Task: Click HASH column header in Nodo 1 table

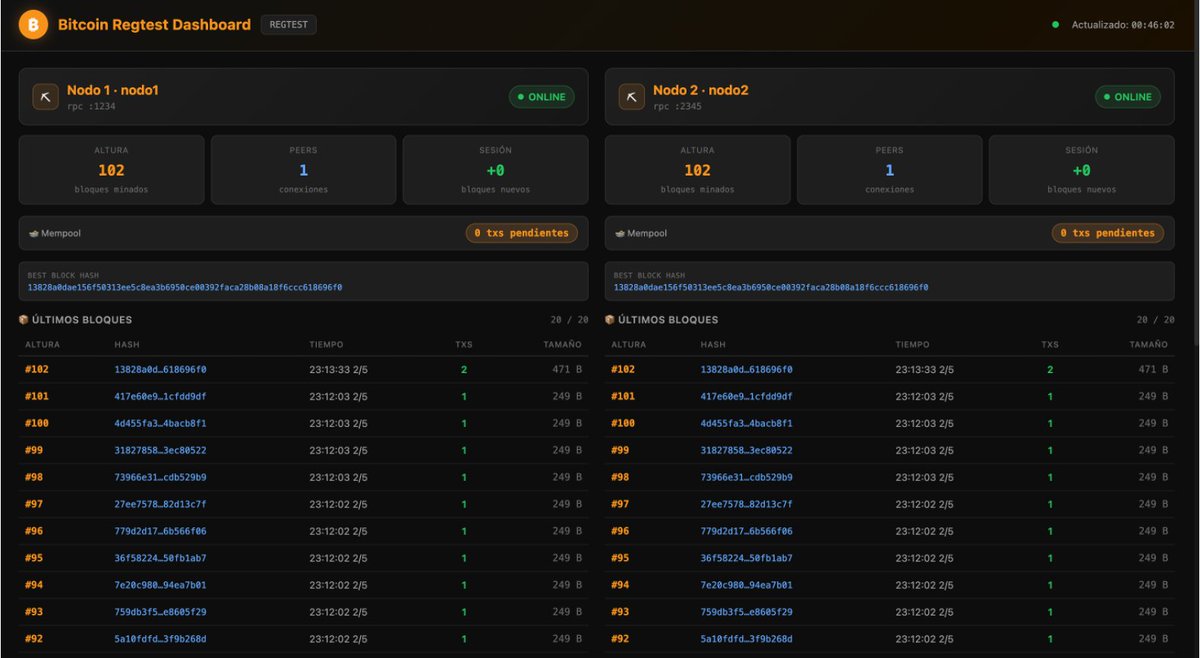Action: (x=126, y=344)
